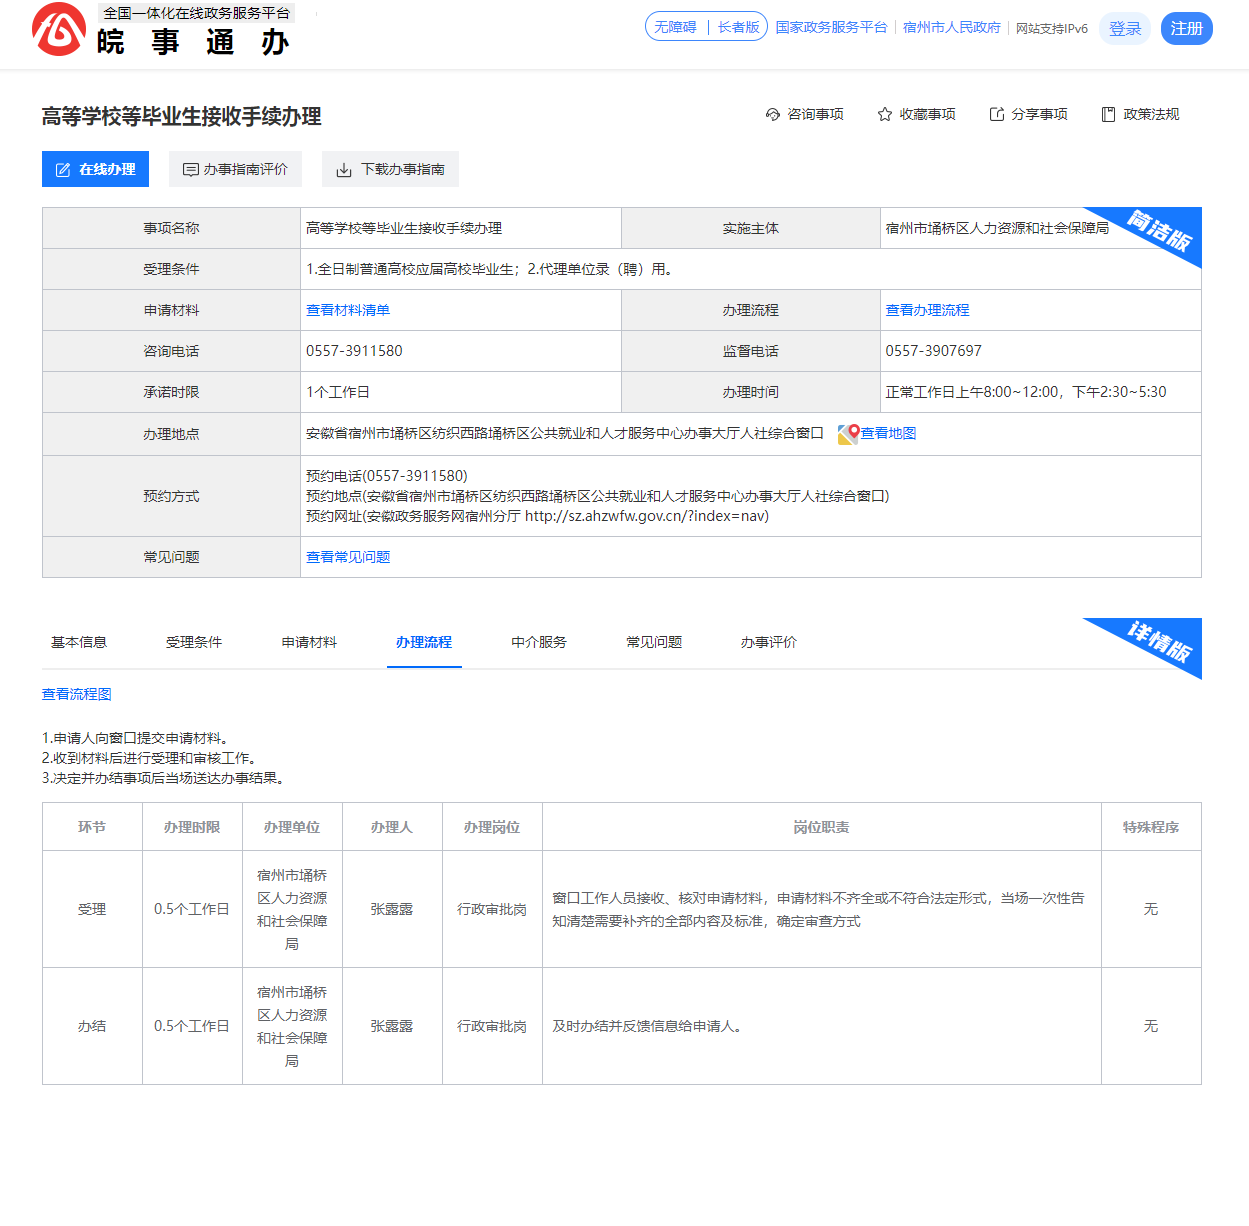Switch to 长者版 elder mode
Image resolution: width=1249 pixels, height=1226 pixels.
coord(738,27)
